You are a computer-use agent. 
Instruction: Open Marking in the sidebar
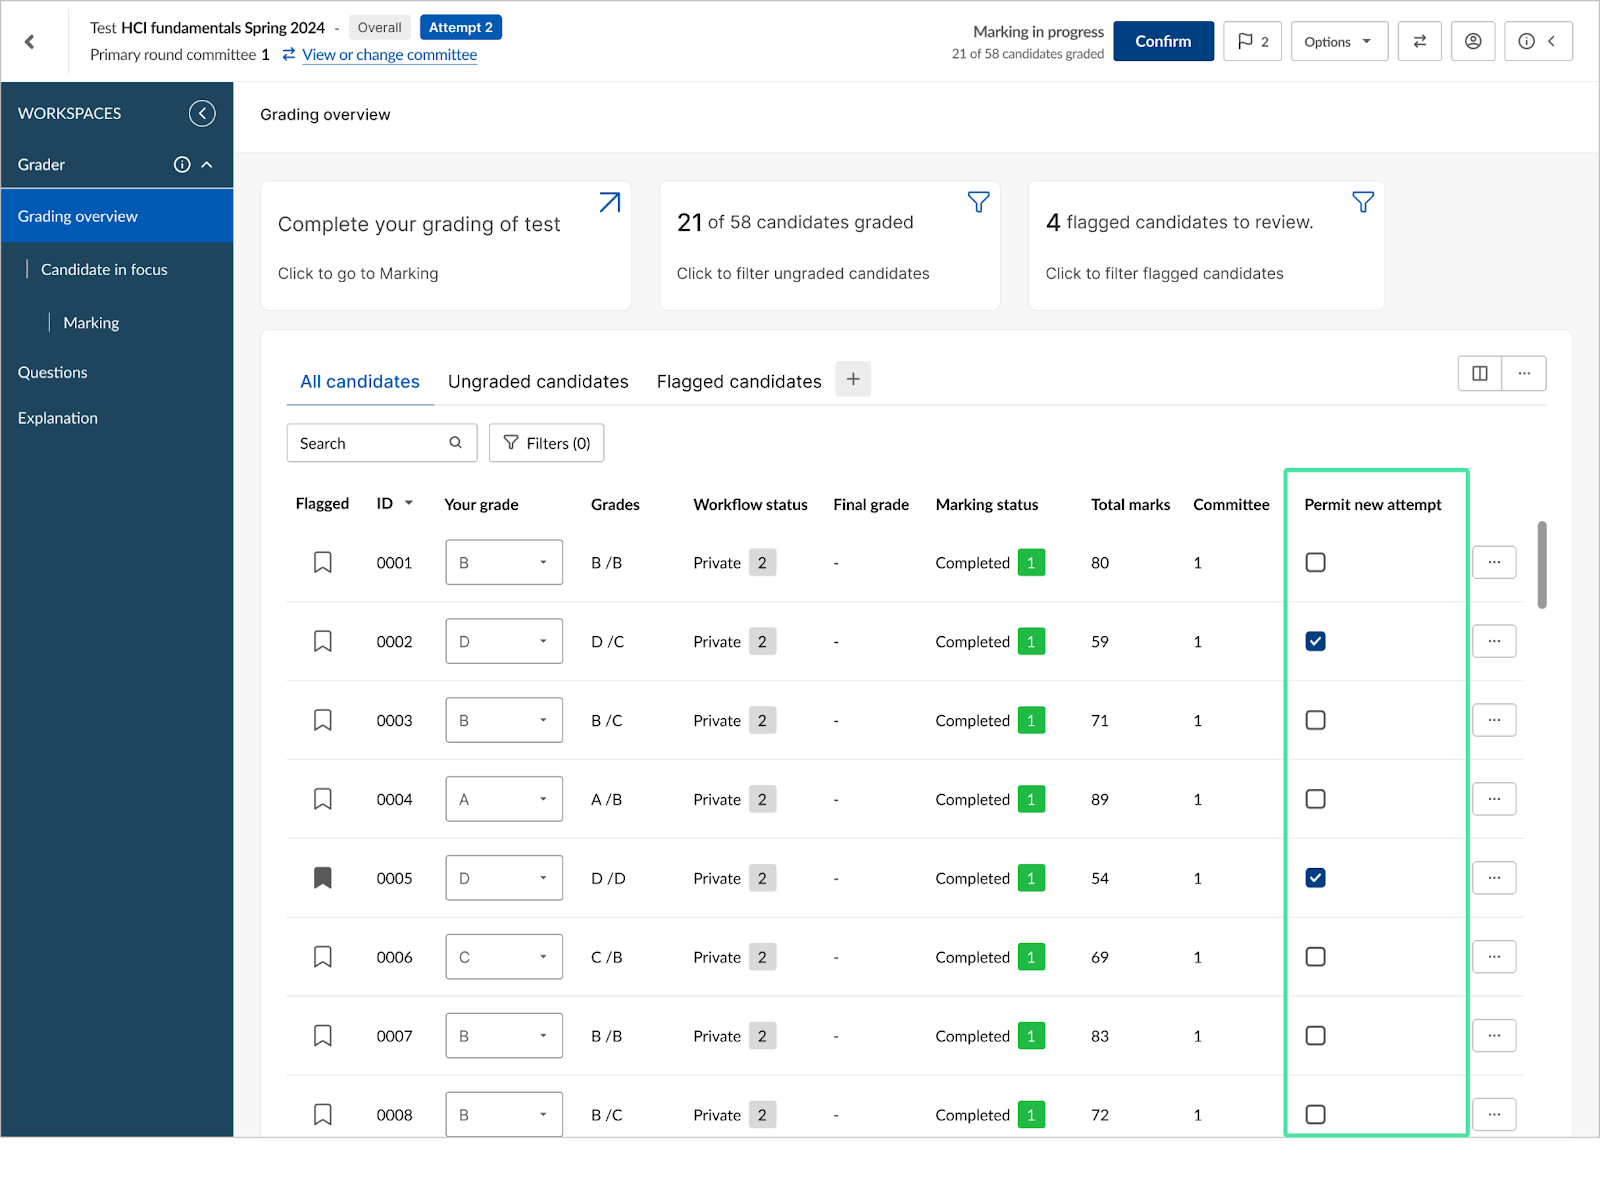coord(91,322)
